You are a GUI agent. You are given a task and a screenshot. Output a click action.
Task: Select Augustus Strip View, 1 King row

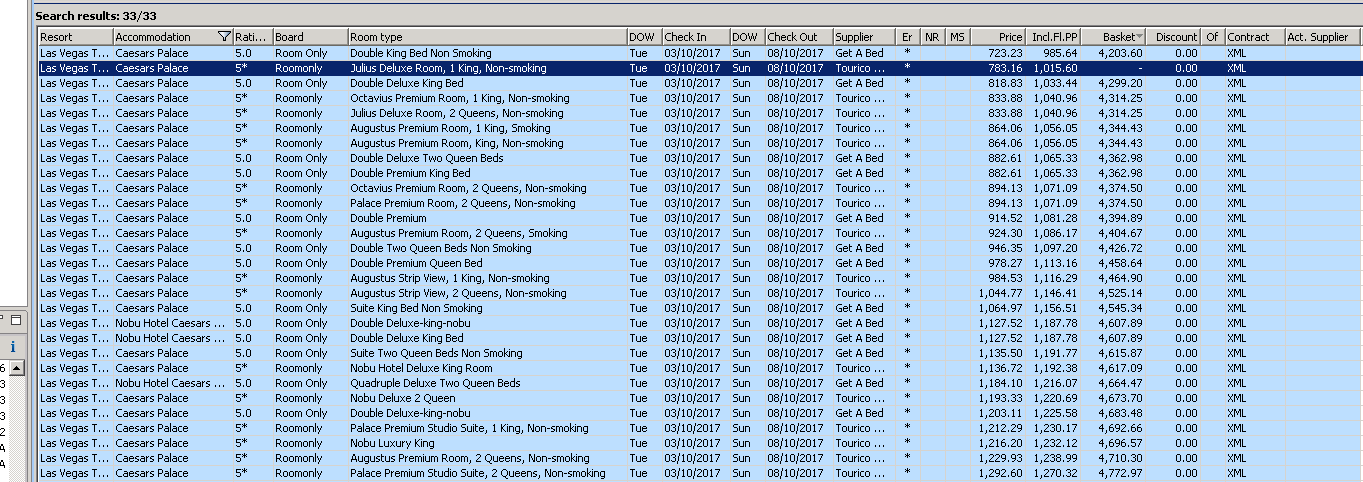pos(700,278)
